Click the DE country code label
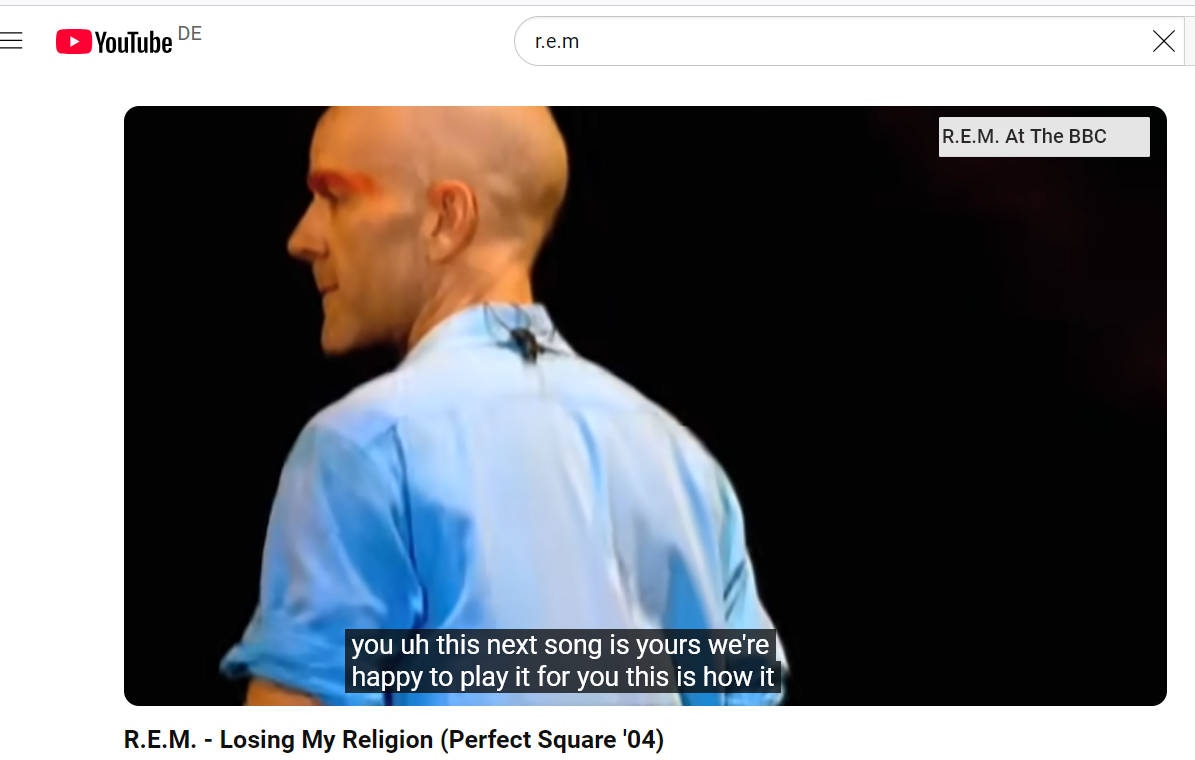Image resolution: width=1195 pixels, height=760 pixels. coord(190,34)
